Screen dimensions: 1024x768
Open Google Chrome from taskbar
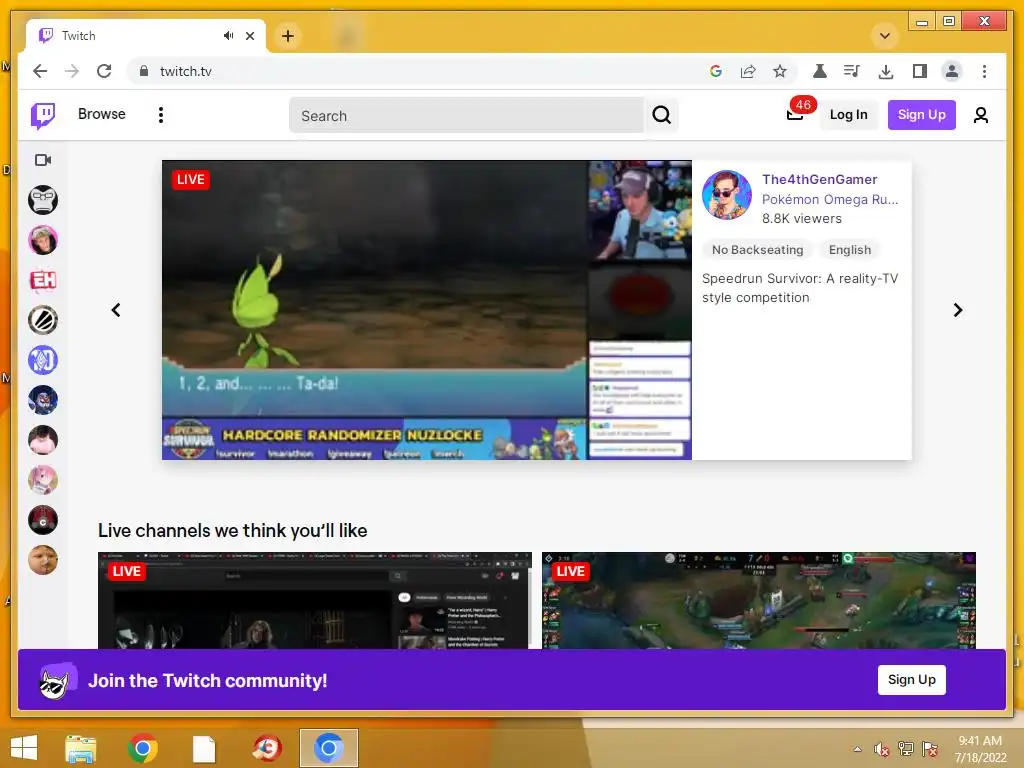[x=143, y=748]
